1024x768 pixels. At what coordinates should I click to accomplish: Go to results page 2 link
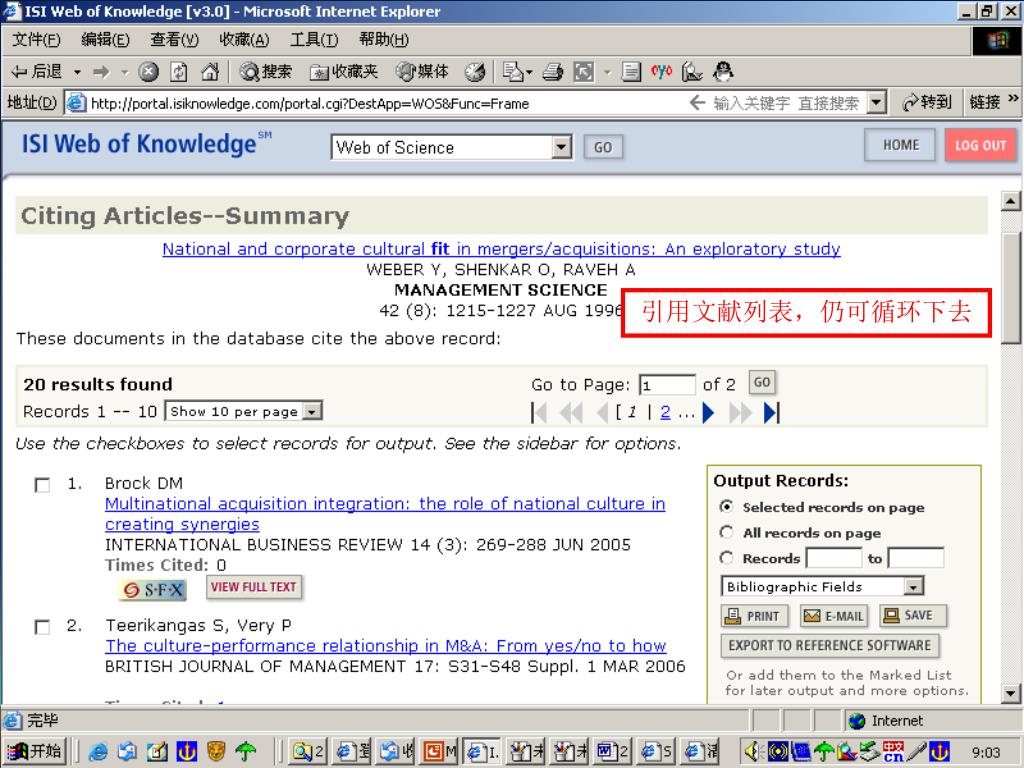pyautogui.click(x=665, y=413)
